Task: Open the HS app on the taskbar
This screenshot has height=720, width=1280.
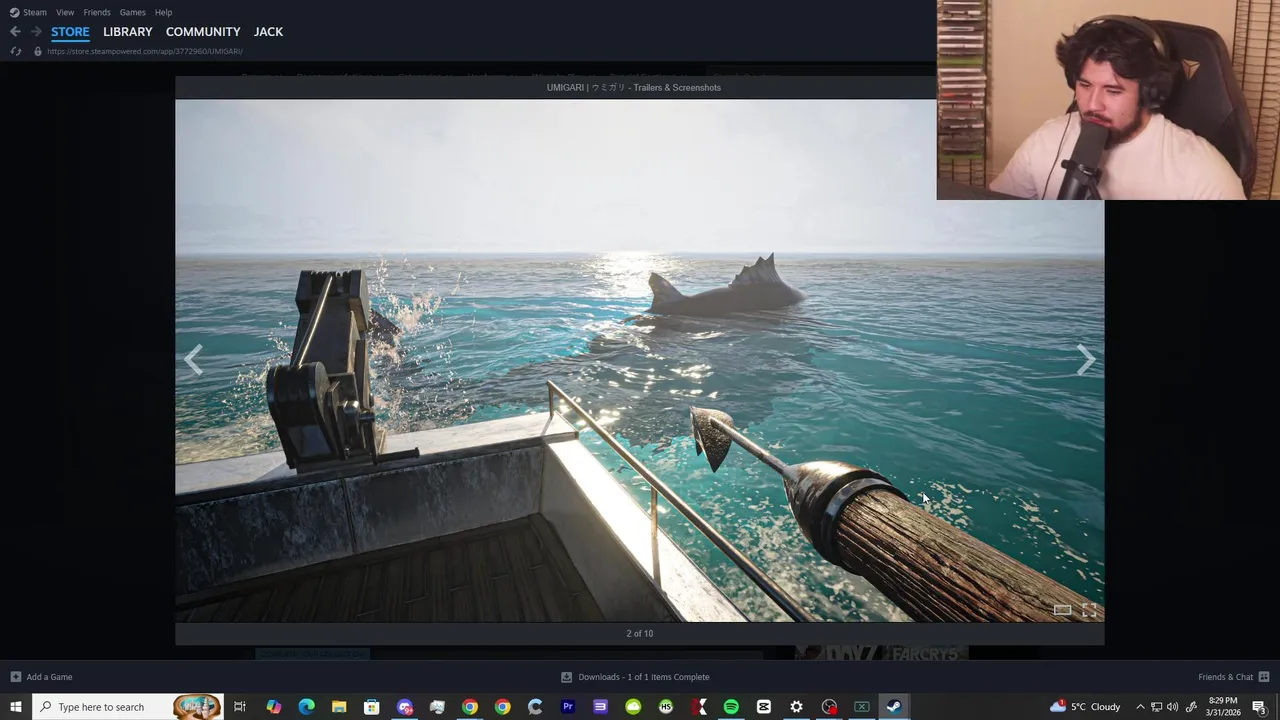Action: point(666,707)
